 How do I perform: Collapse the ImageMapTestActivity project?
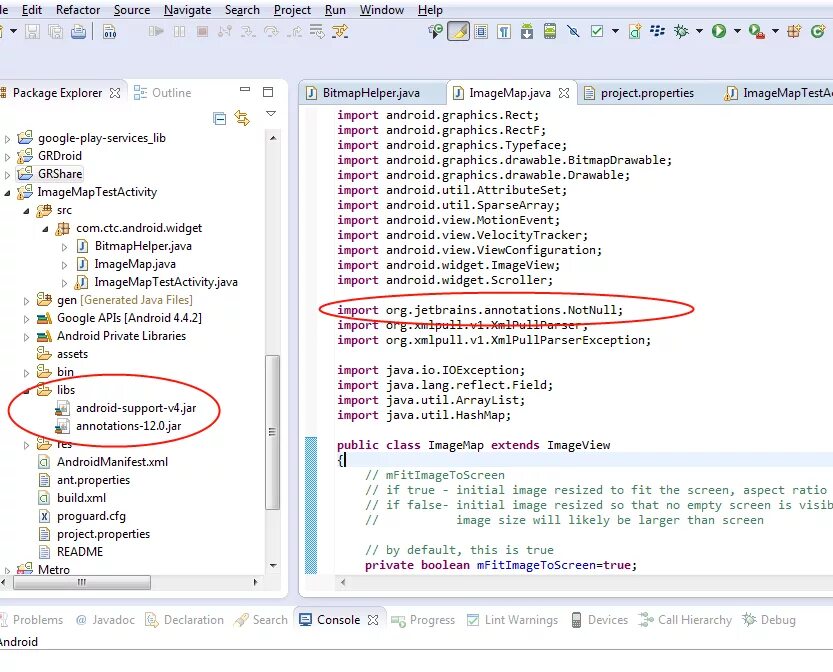tap(7, 193)
